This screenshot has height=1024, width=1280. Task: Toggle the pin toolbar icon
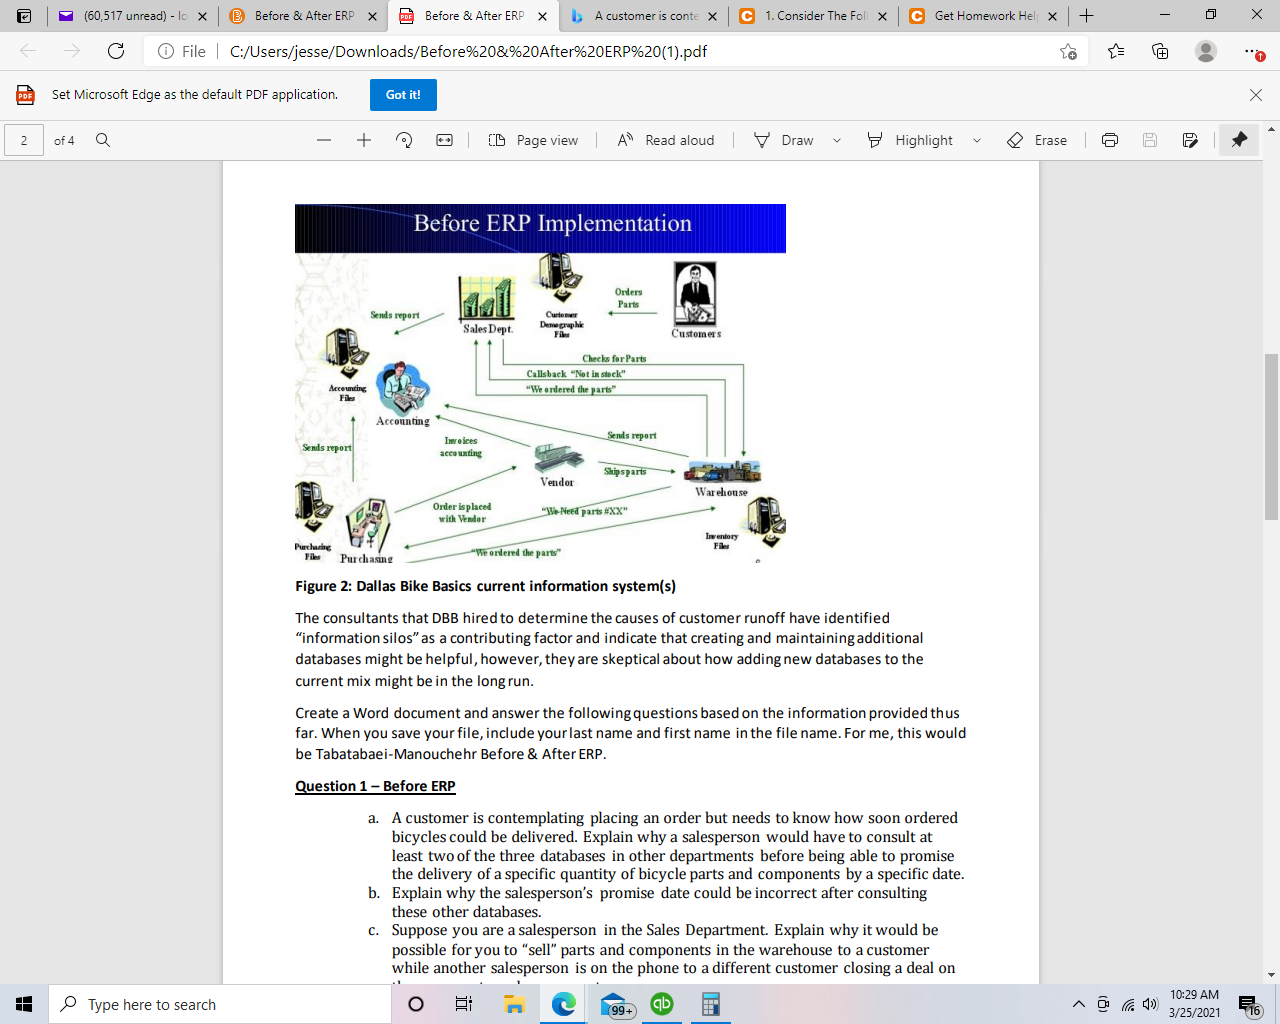(1239, 140)
